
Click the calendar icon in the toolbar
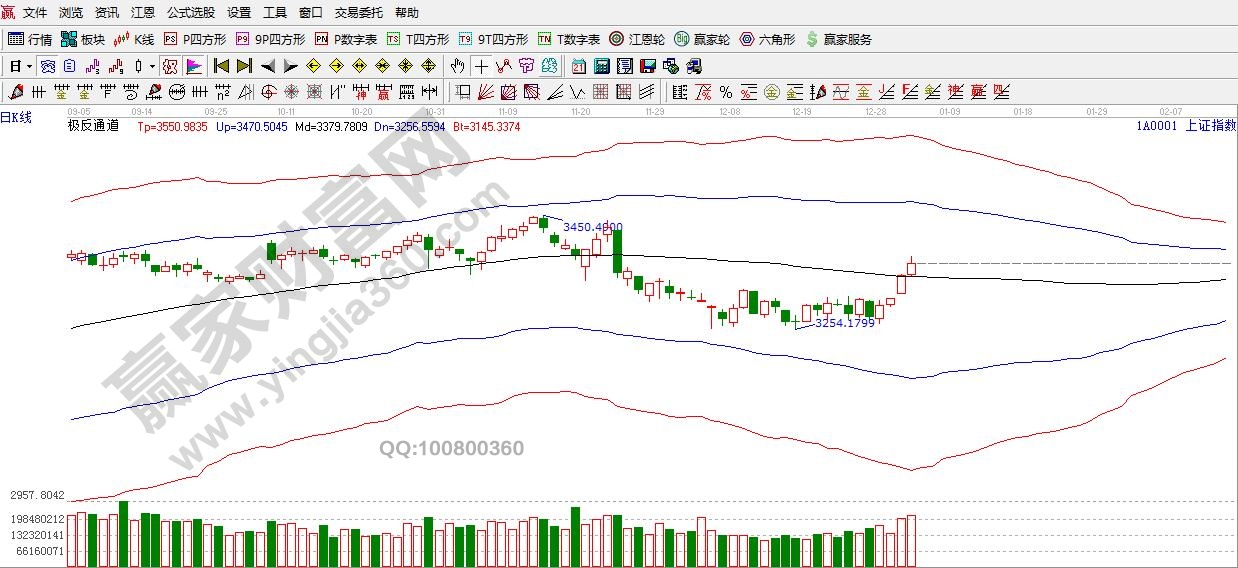coord(579,67)
